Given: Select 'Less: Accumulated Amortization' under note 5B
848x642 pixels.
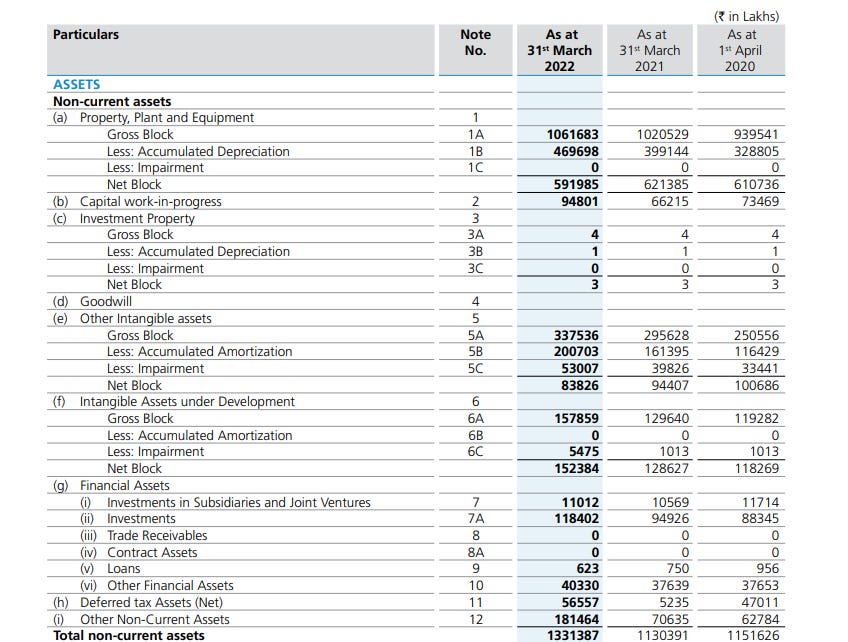Looking at the screenshot, I should (x=199, y=352).
